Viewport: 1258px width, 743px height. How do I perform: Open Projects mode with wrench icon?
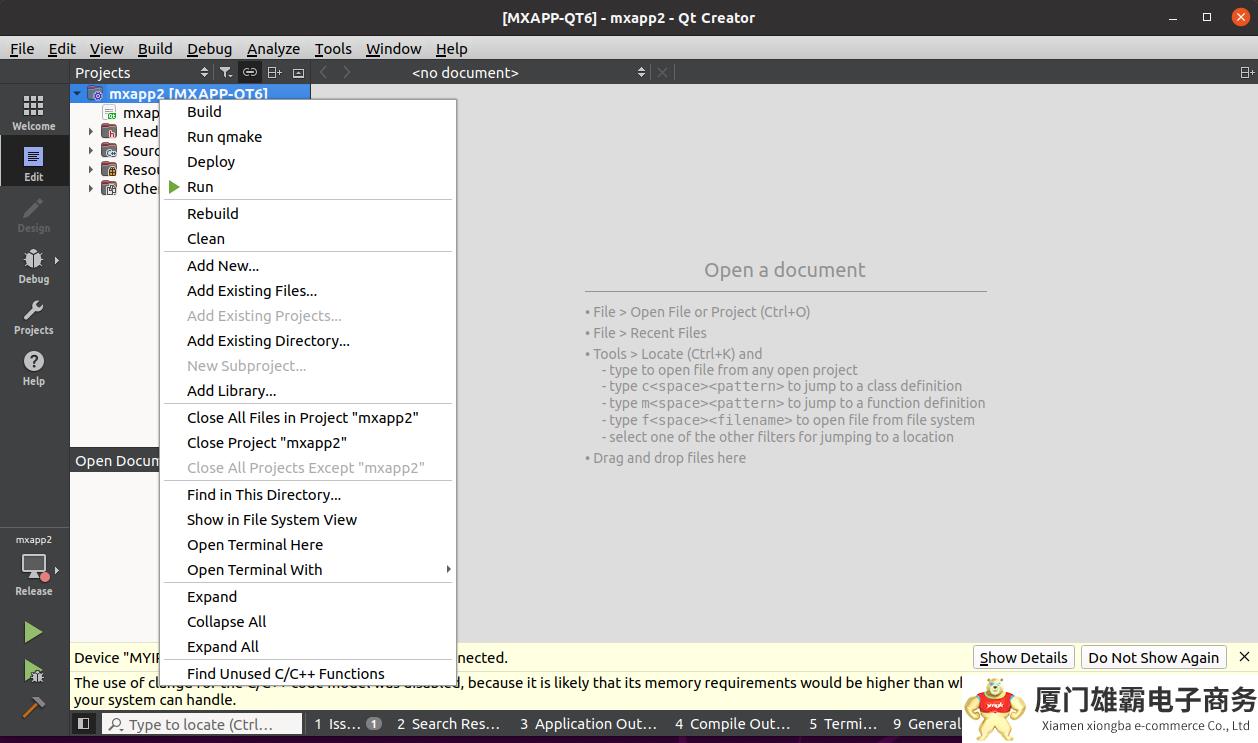[x=33, y=317]
